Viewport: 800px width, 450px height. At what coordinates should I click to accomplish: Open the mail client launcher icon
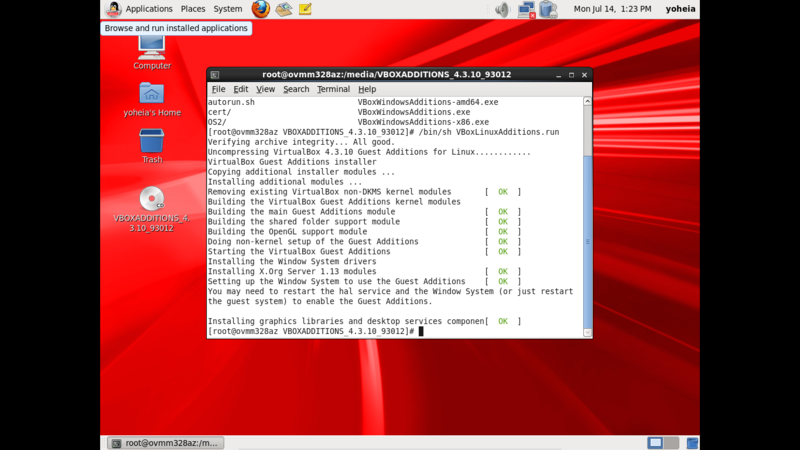[x=284, y=9]
